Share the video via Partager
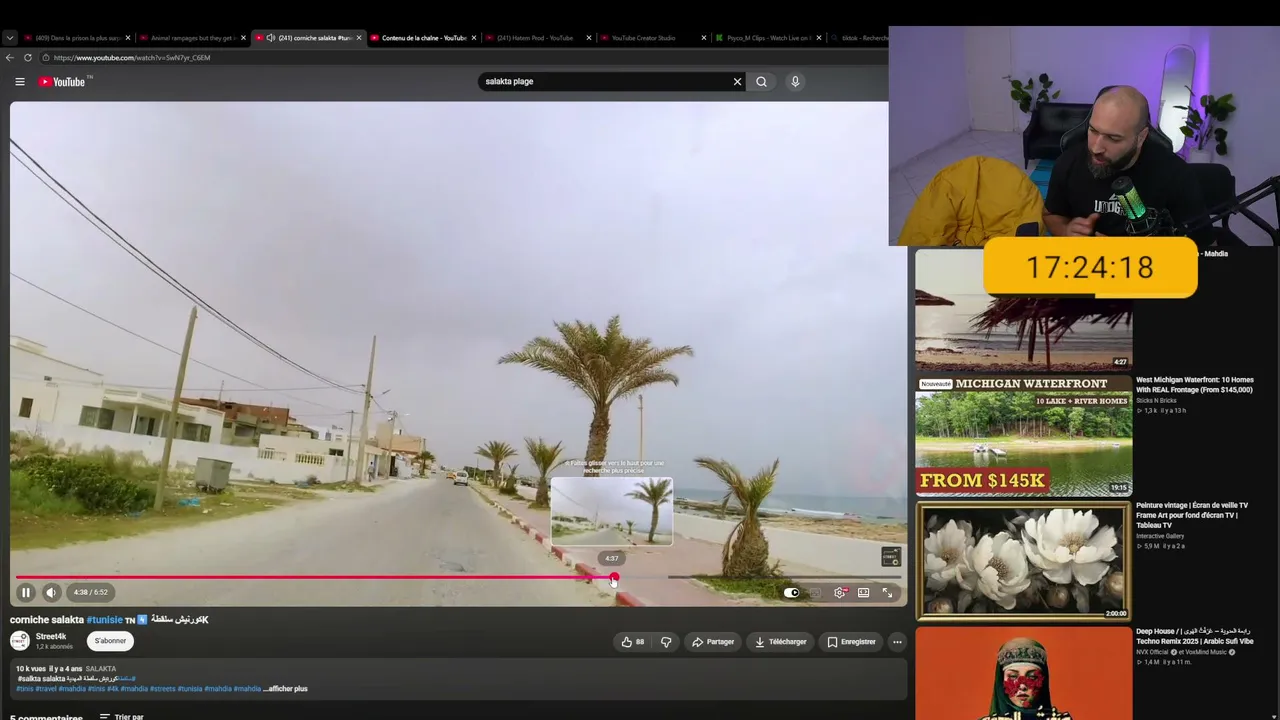Viewport: 1280px width, 720px height. pyautogui.click(x=713, y=642)
